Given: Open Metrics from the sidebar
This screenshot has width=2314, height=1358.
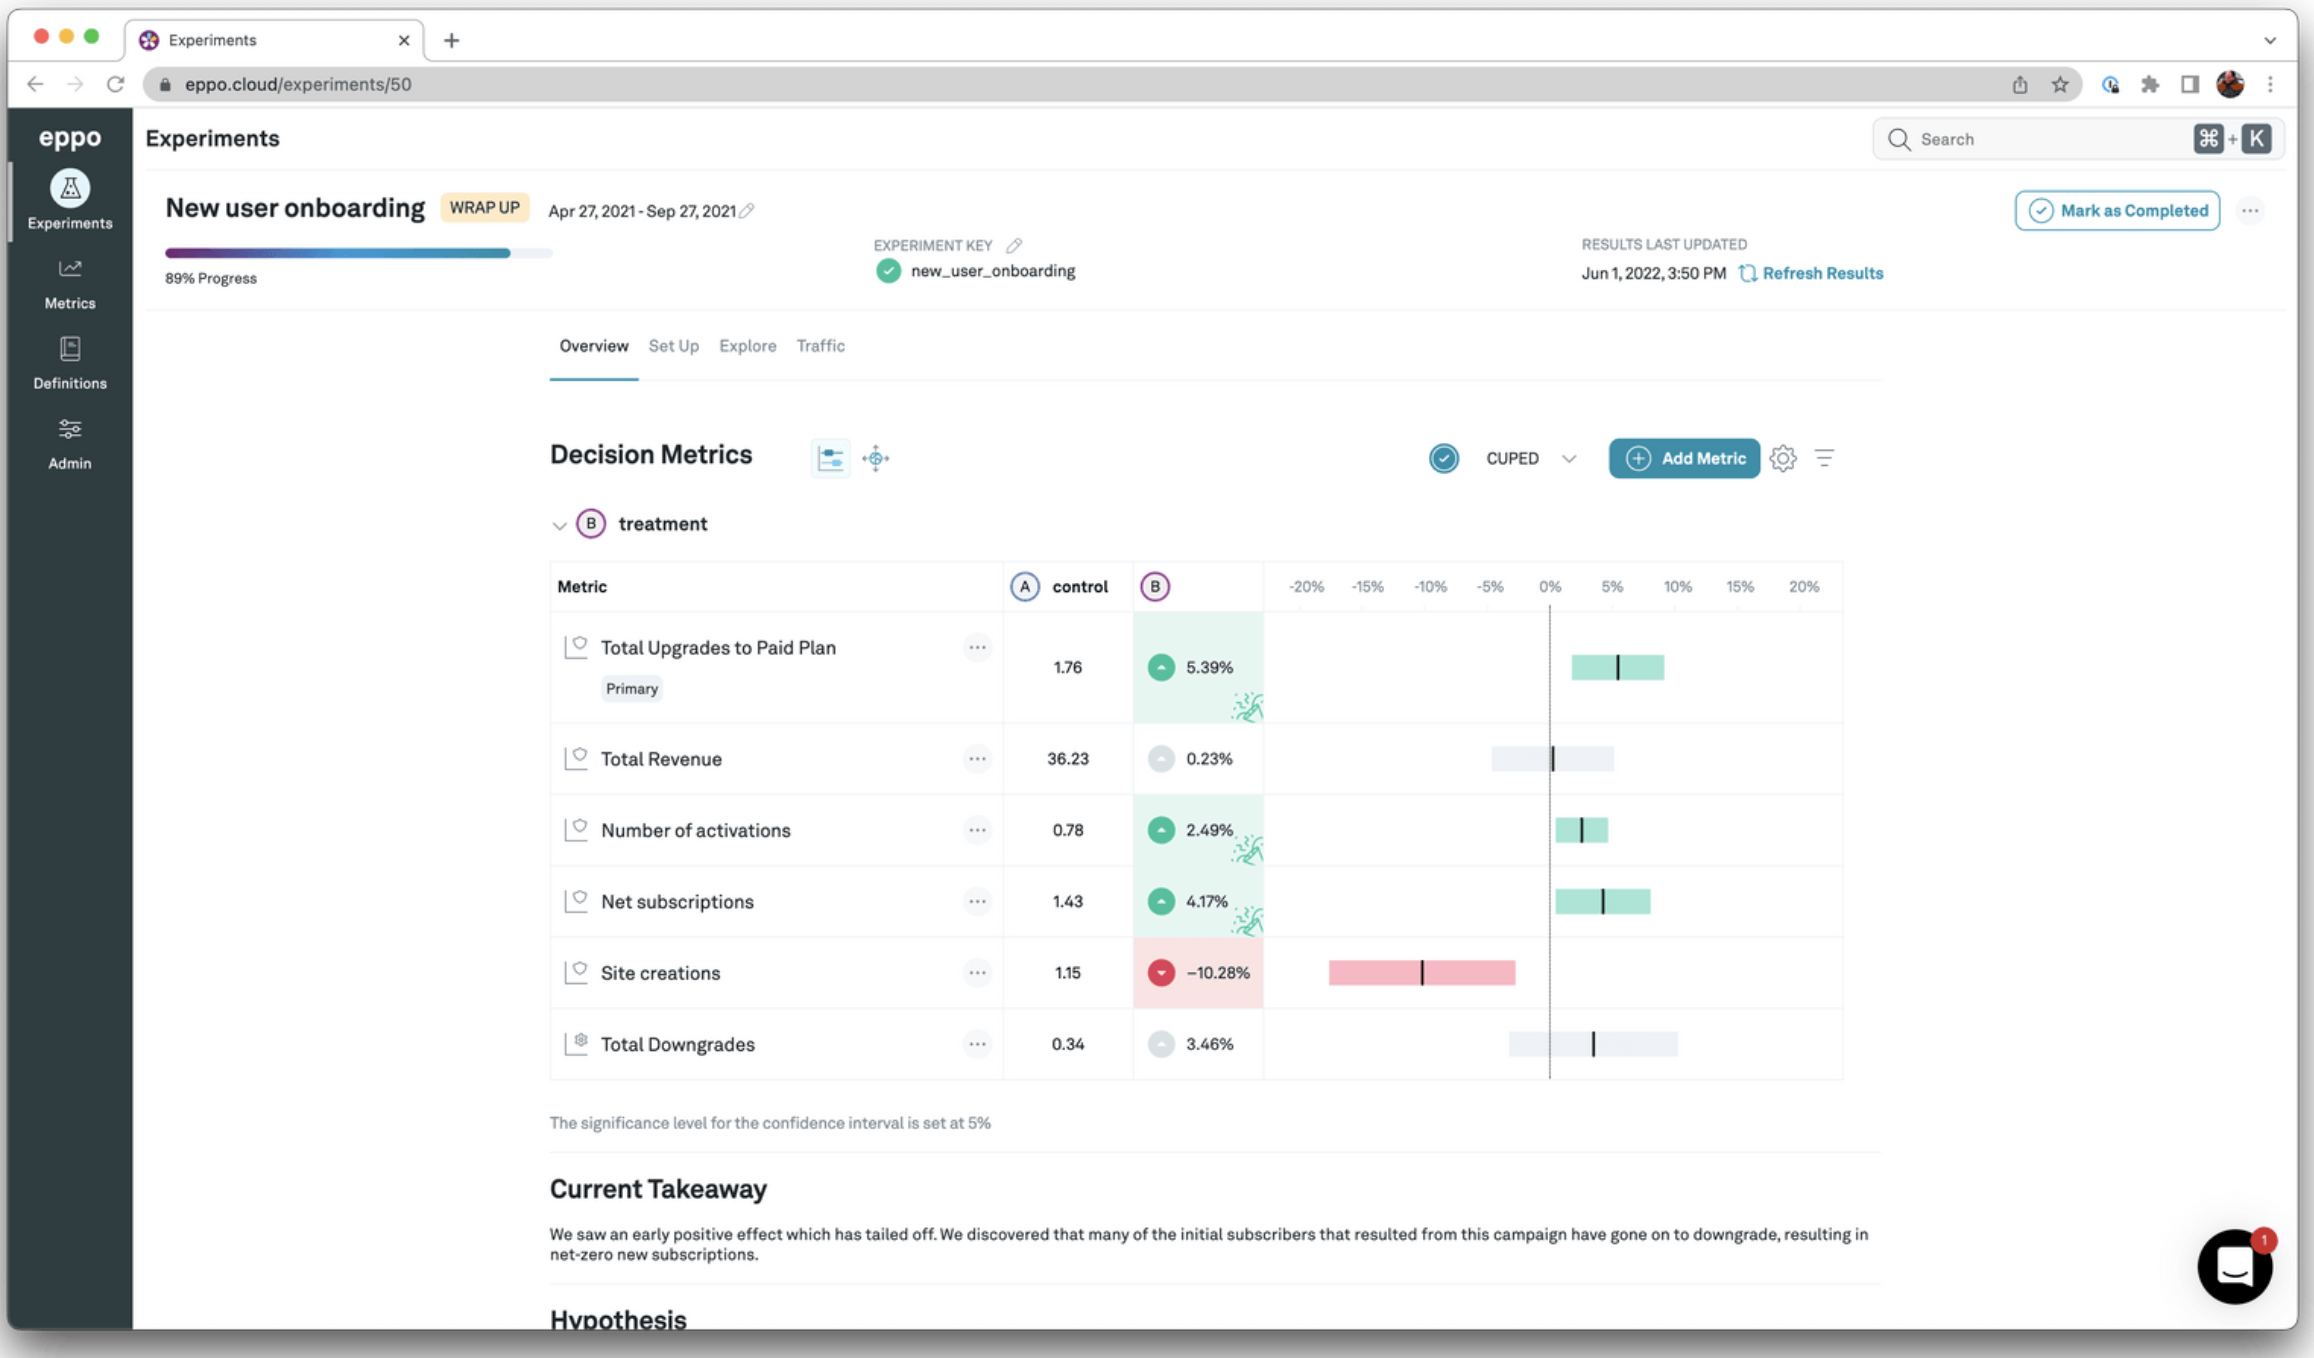Looking at the screenshot, I should click(69, 283).
